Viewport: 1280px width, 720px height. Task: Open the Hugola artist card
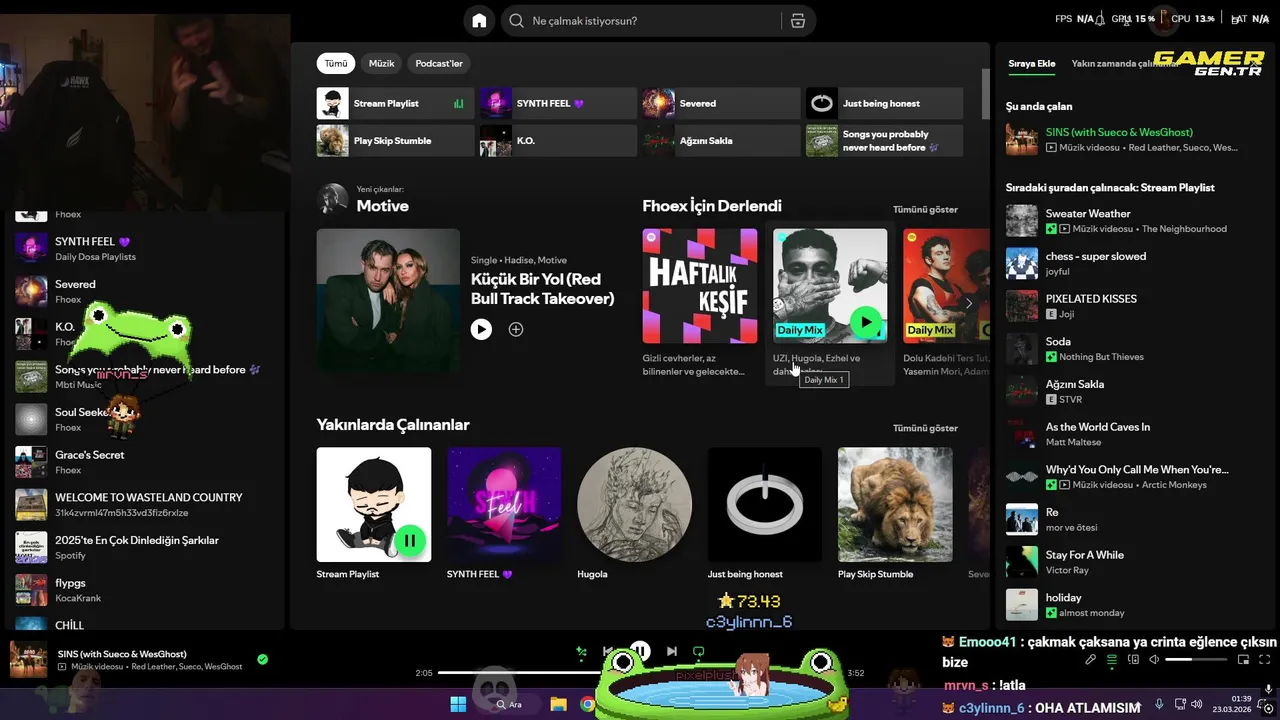coord(634,513)
